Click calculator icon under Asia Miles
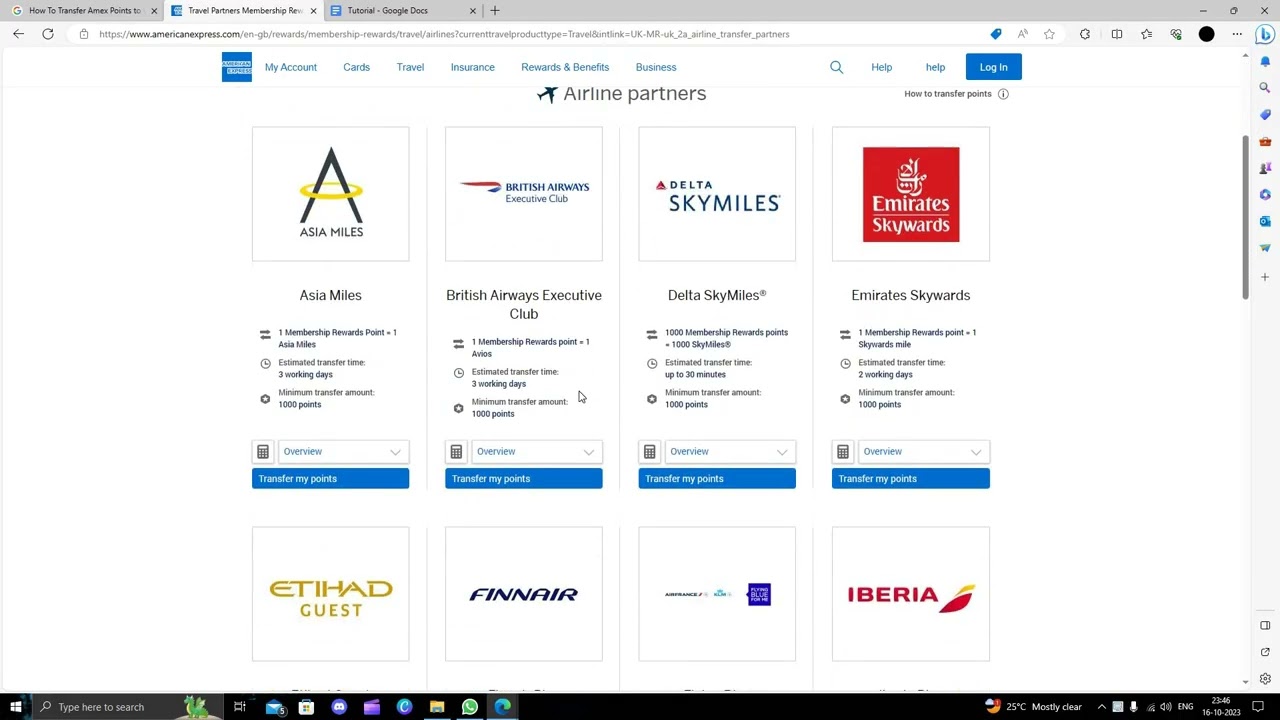This screenshot has width=1280, height=720. click(x=263, y=452)
